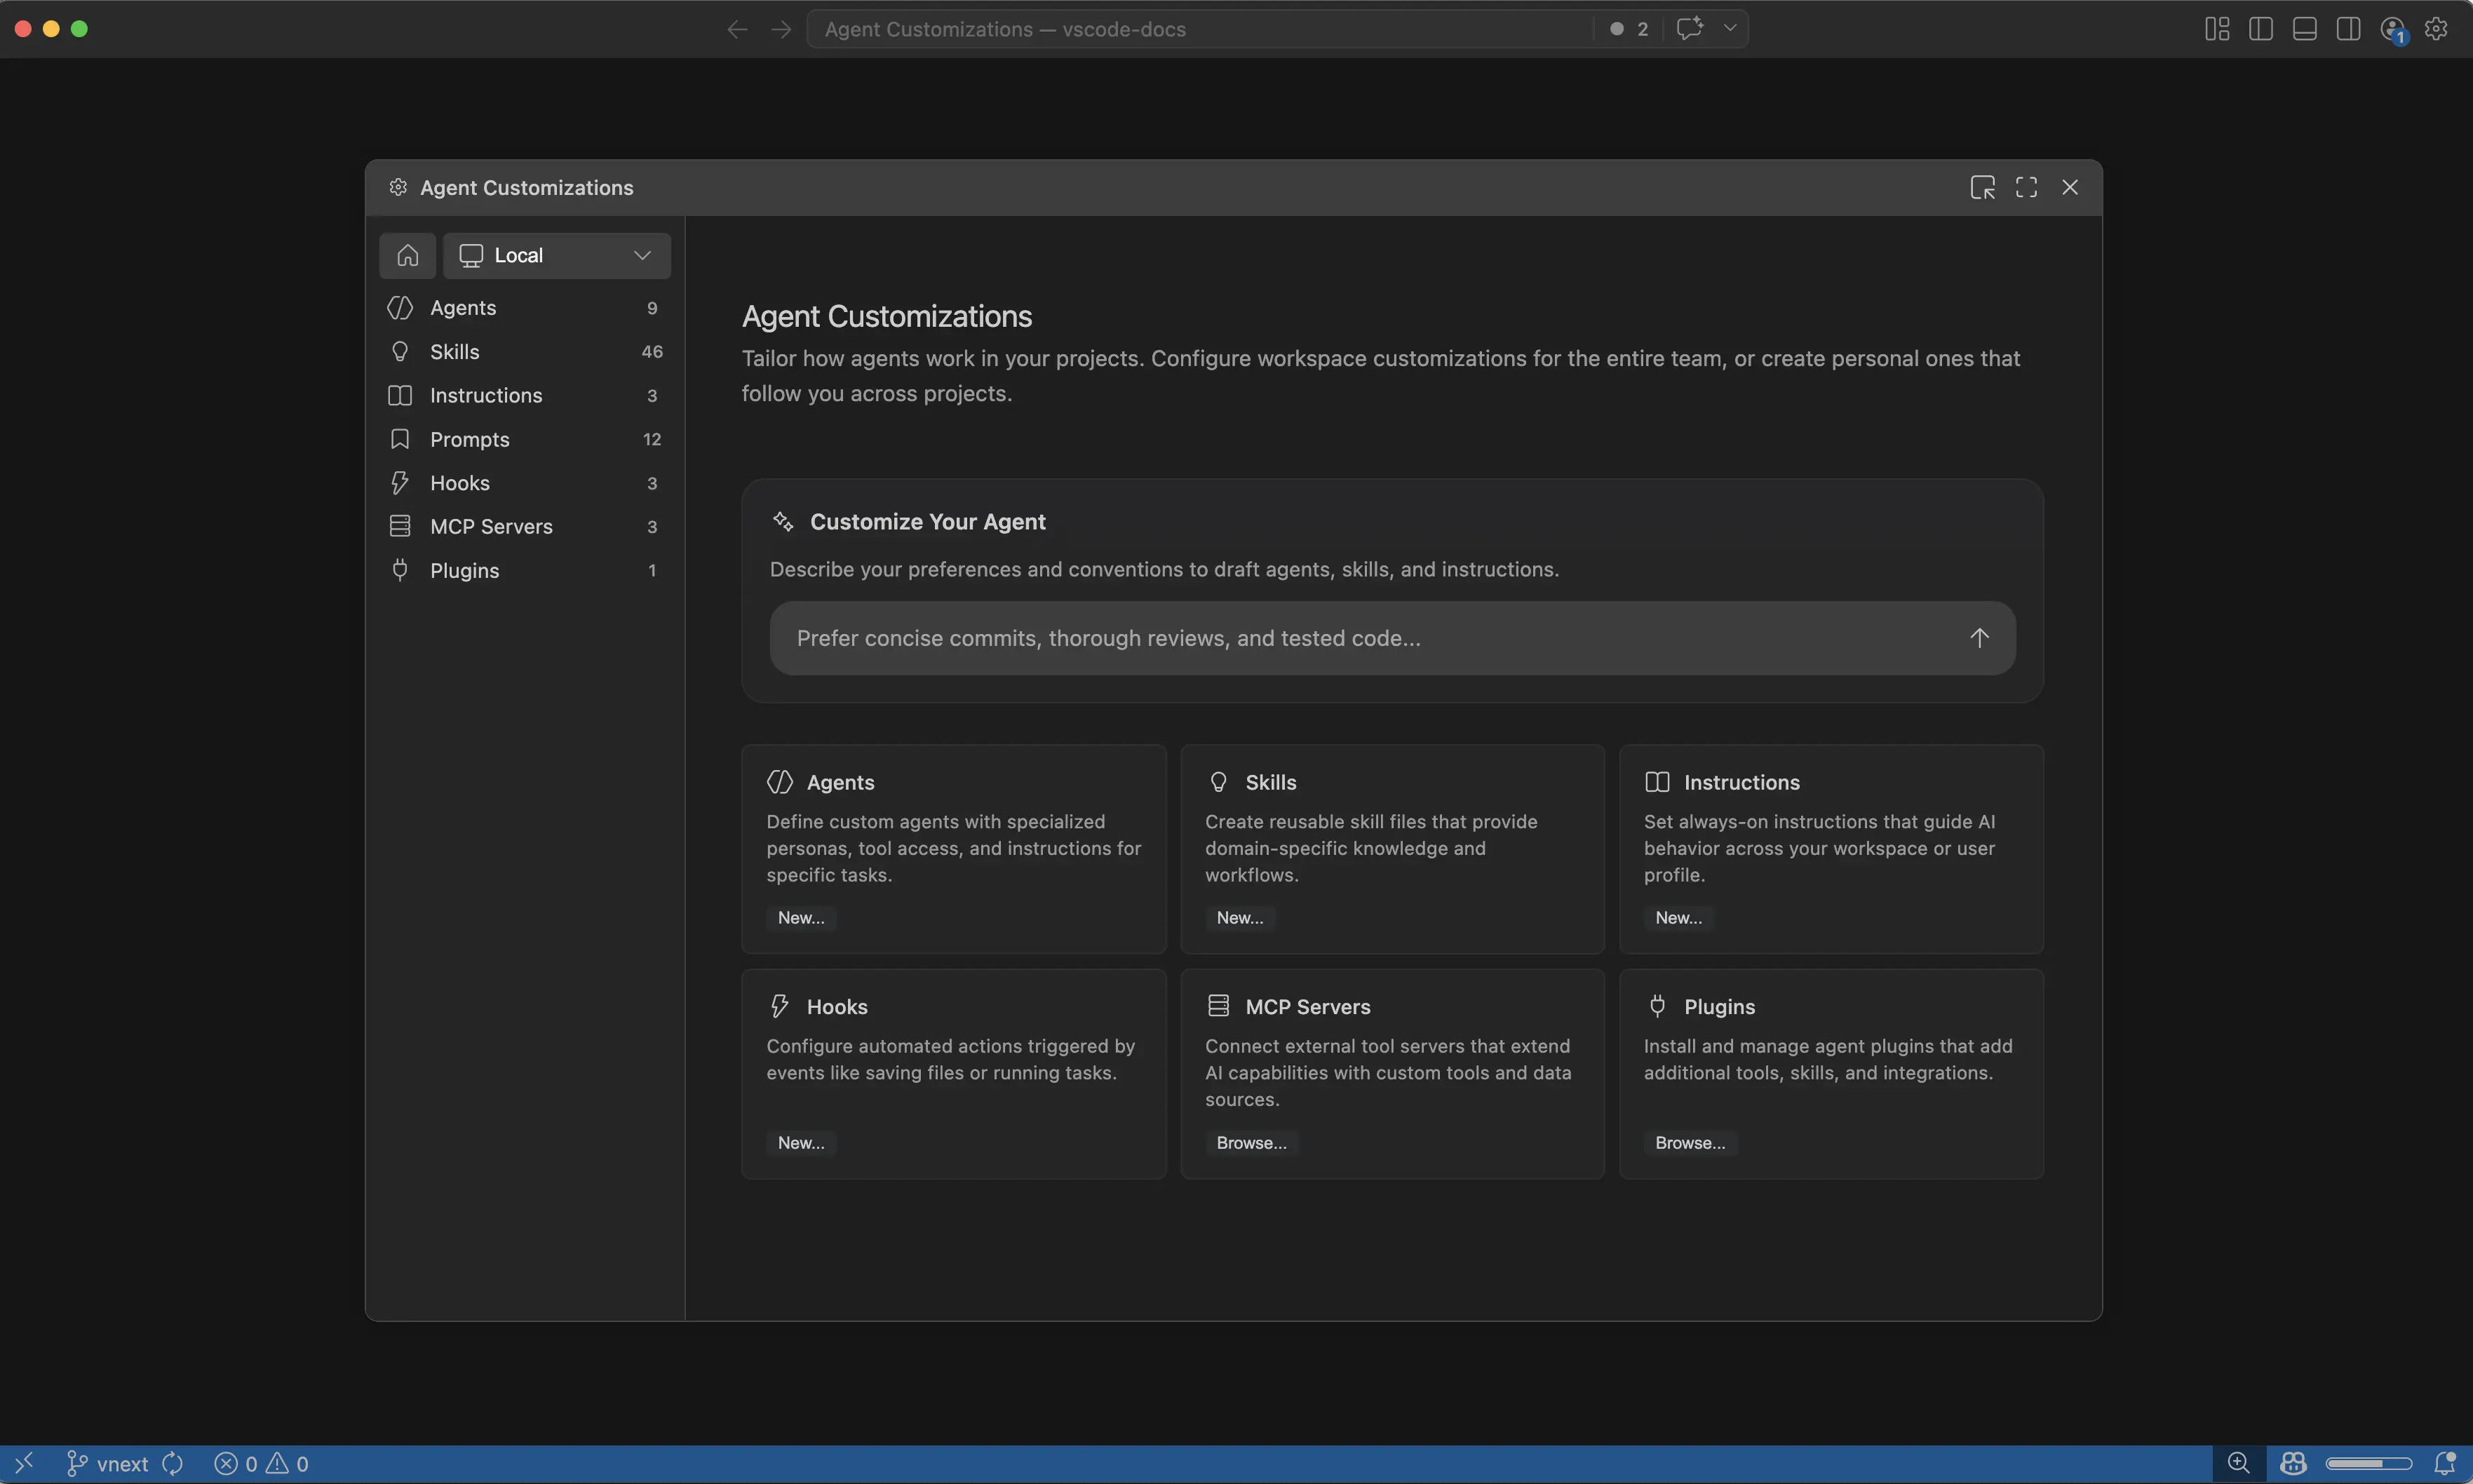Toggle the bottom panel visibility
2473x1484 pixels.
(2306, 28)
